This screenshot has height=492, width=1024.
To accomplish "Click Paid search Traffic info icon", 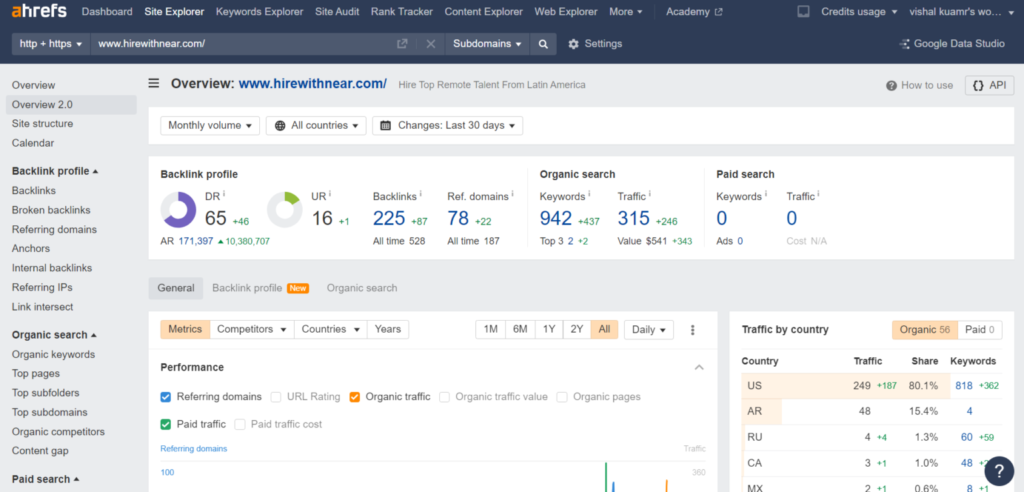I will click(x=818, y=193).
